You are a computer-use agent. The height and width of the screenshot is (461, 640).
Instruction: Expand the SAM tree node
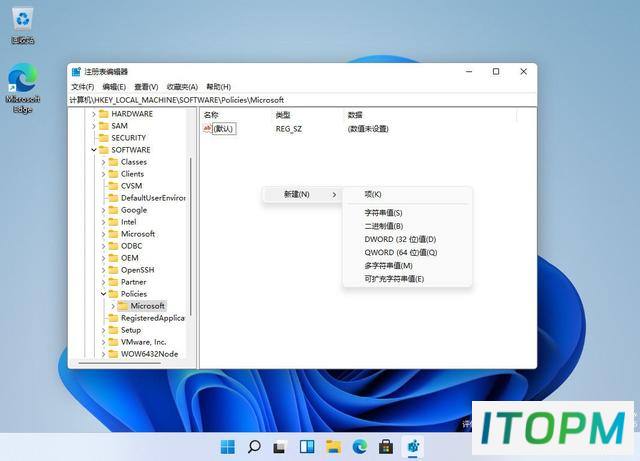pos(94,126)
